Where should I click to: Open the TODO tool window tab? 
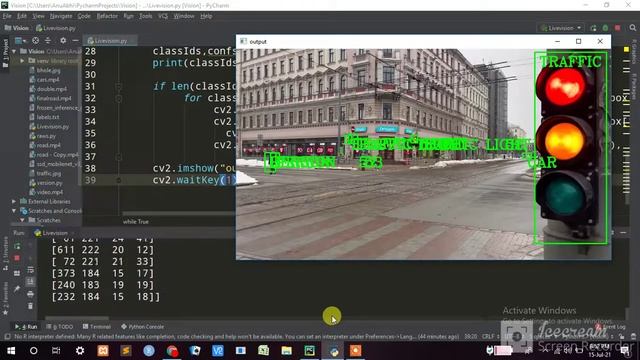pyautogui.click(x=60, y=327)
